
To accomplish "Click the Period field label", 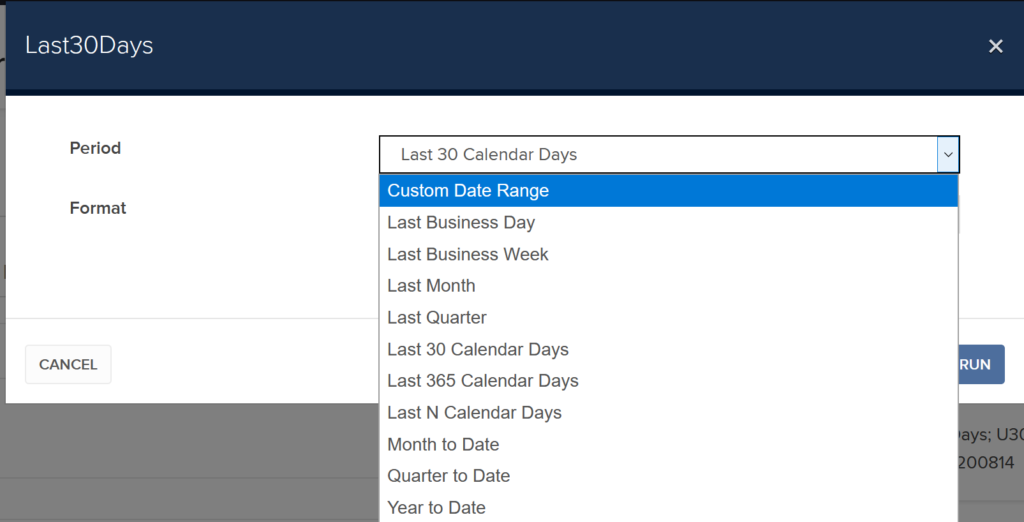I will (x=95, y=148).
